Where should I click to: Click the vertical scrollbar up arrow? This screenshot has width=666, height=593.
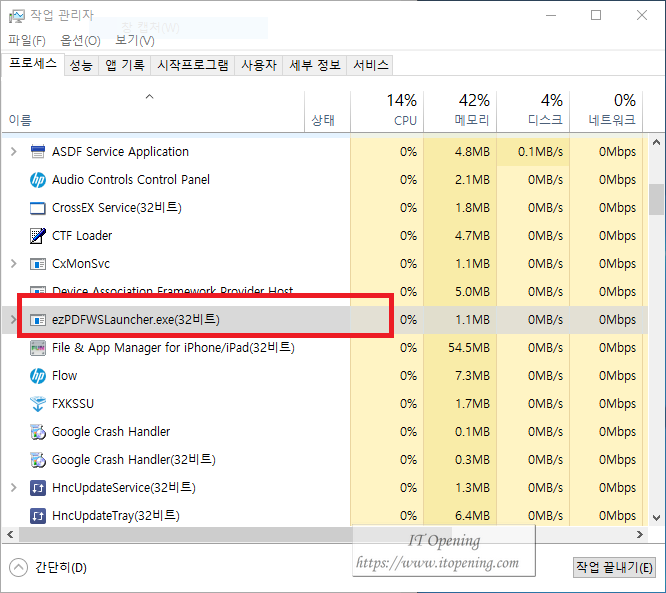(657, 143)
